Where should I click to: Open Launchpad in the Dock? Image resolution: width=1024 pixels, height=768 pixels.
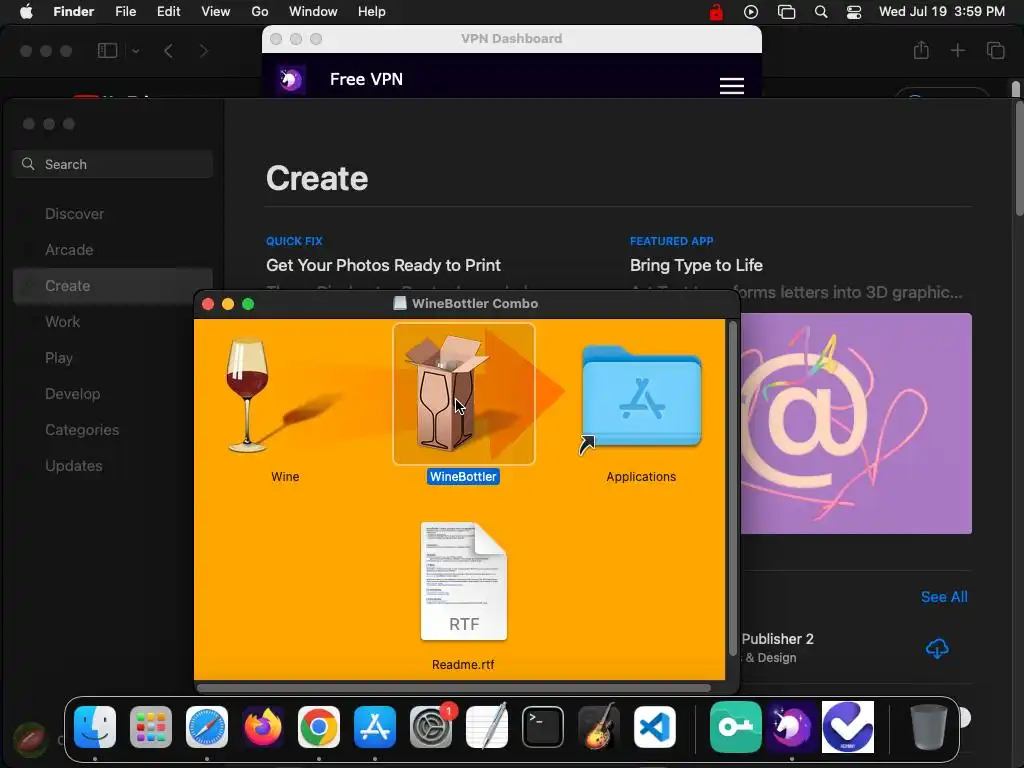coord(151,727)
